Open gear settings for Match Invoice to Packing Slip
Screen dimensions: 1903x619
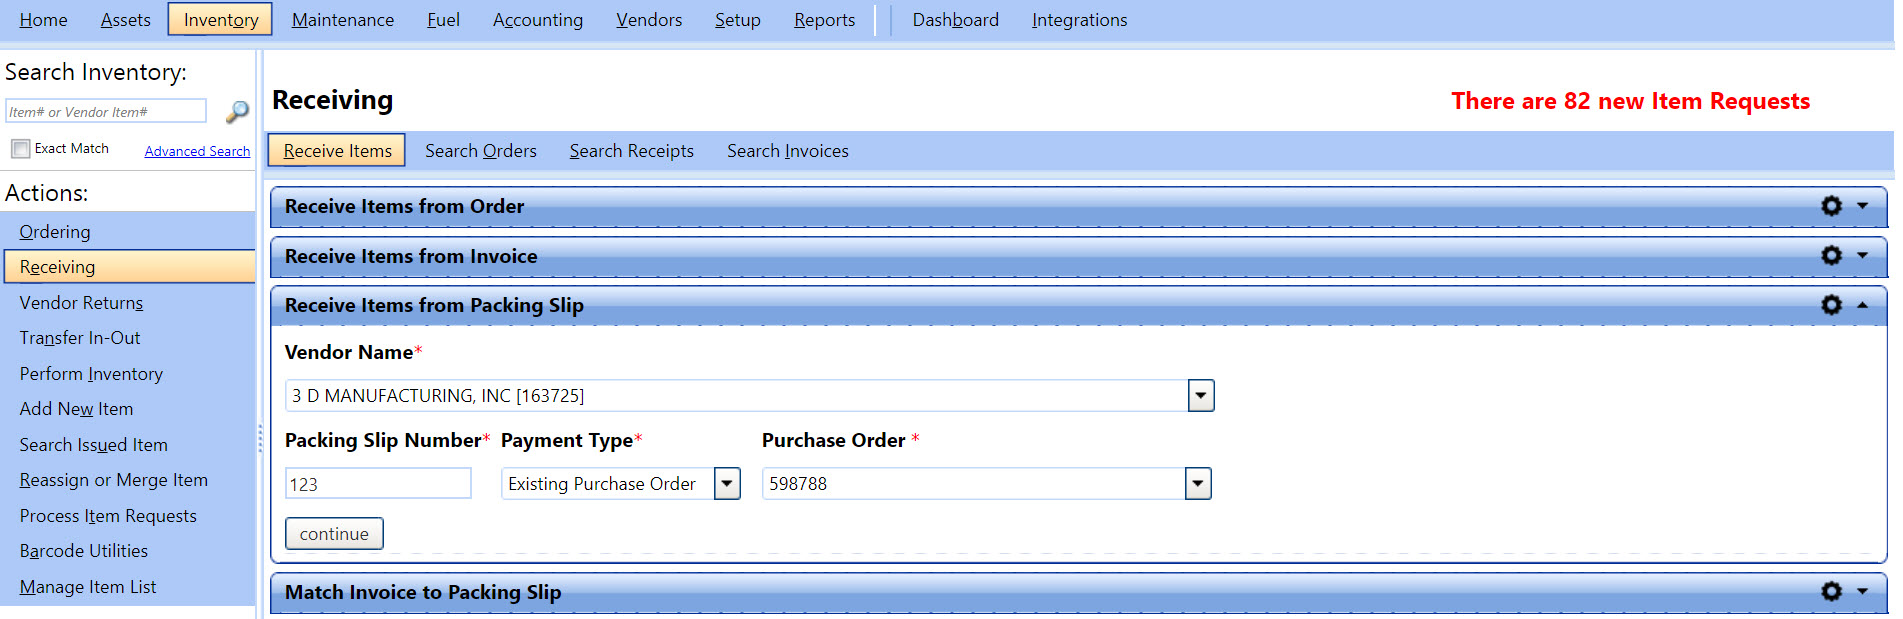click(x=1831, y=592)
